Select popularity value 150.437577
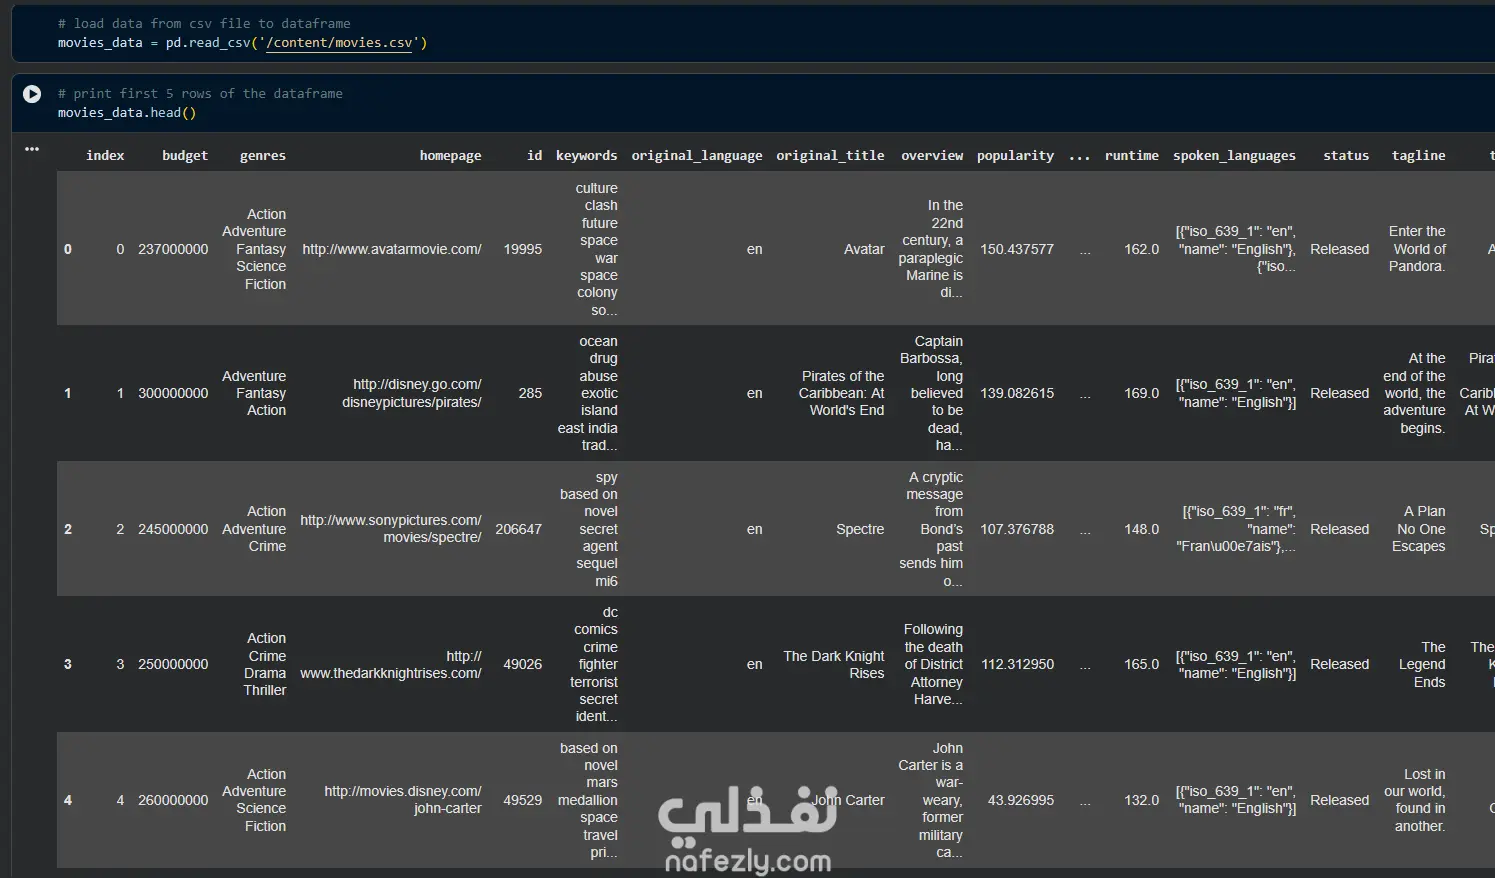 (x=1017, y=250)
